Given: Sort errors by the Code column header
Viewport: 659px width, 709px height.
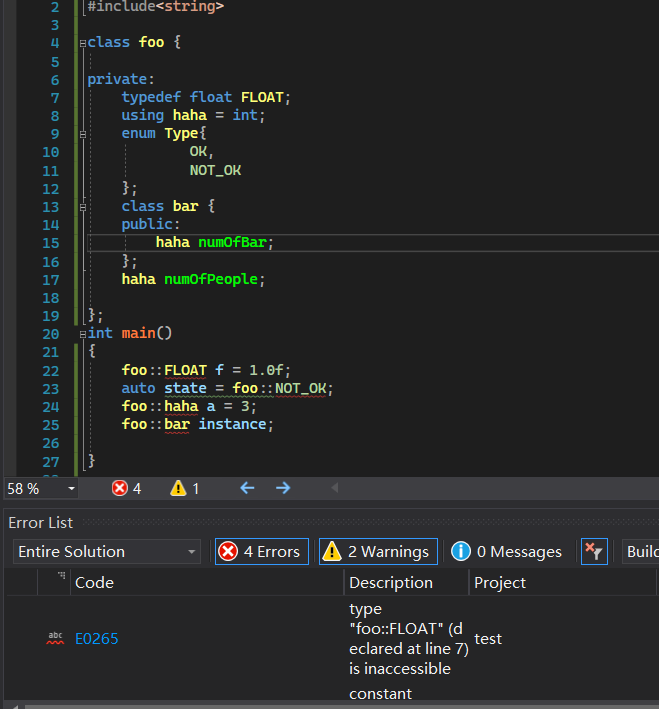Looking at the screenshot, I should tap(95, 582).
